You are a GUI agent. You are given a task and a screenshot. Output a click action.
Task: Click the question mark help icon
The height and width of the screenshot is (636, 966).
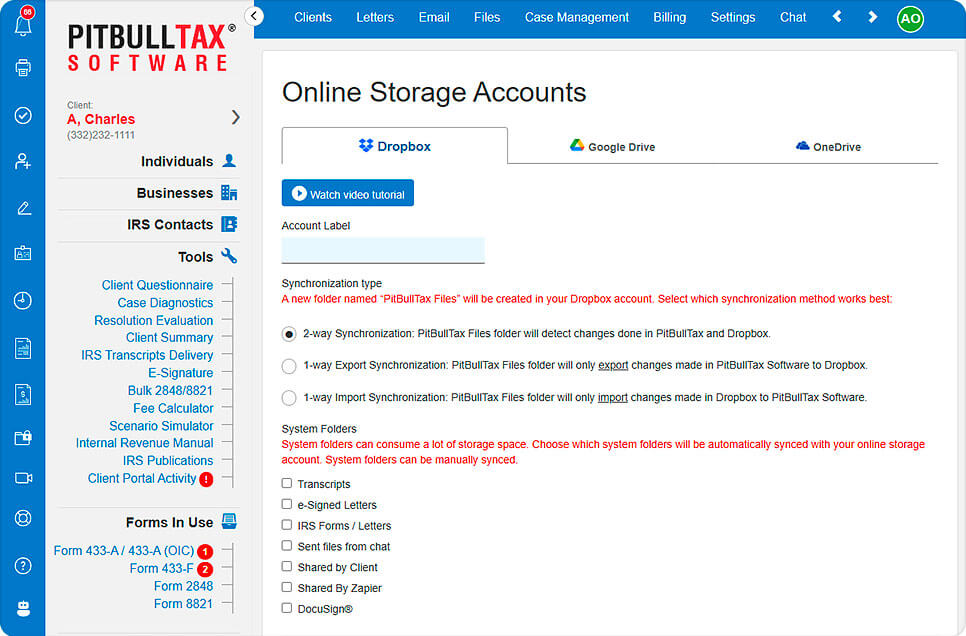[23, 566]
